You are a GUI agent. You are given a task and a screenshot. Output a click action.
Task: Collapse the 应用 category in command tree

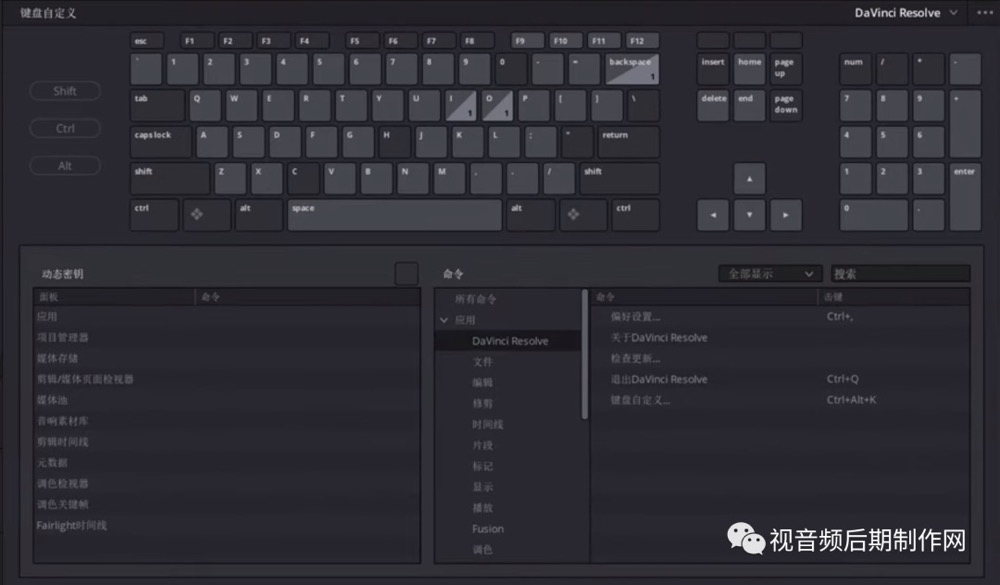(x=444, y=320)
